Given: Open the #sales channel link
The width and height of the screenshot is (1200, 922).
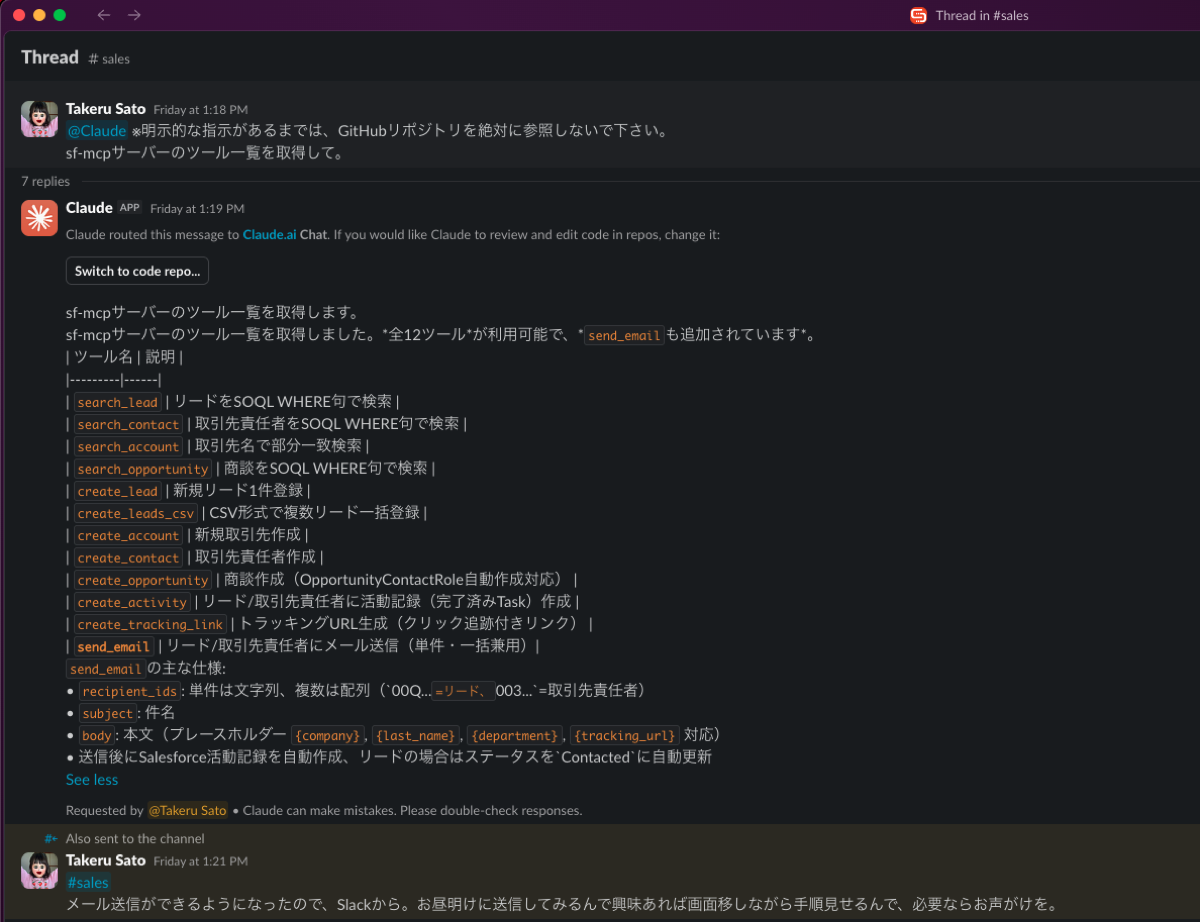Looking at the screenshot, I should [x=88, y=882].
